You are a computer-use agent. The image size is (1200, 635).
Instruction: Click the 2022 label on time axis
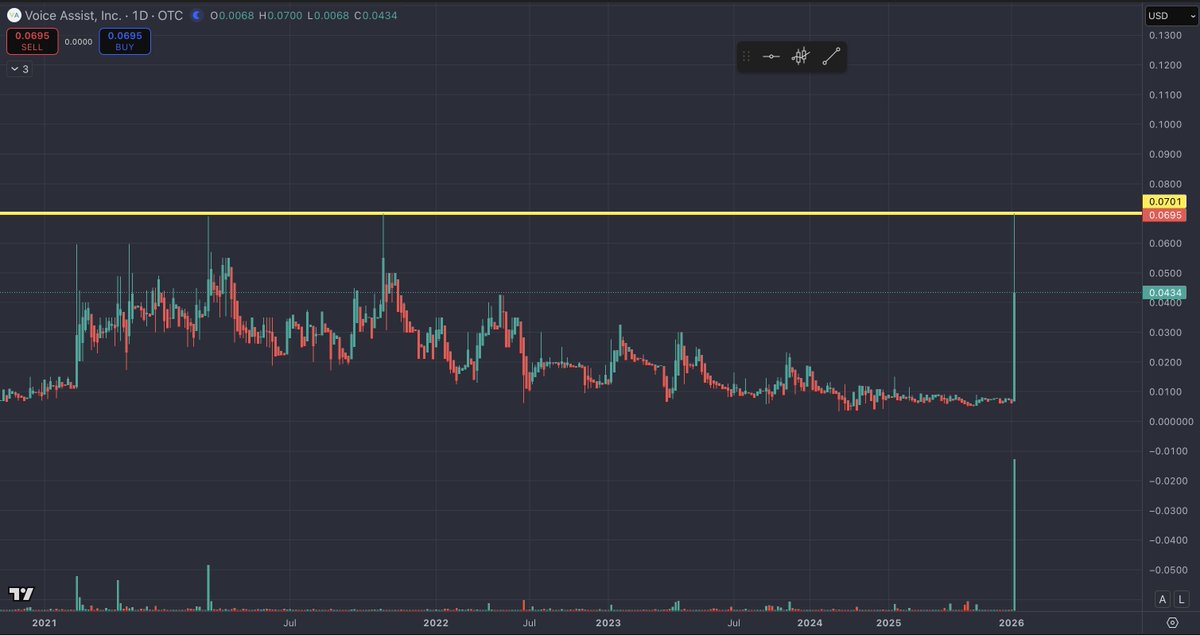(435, 623)
